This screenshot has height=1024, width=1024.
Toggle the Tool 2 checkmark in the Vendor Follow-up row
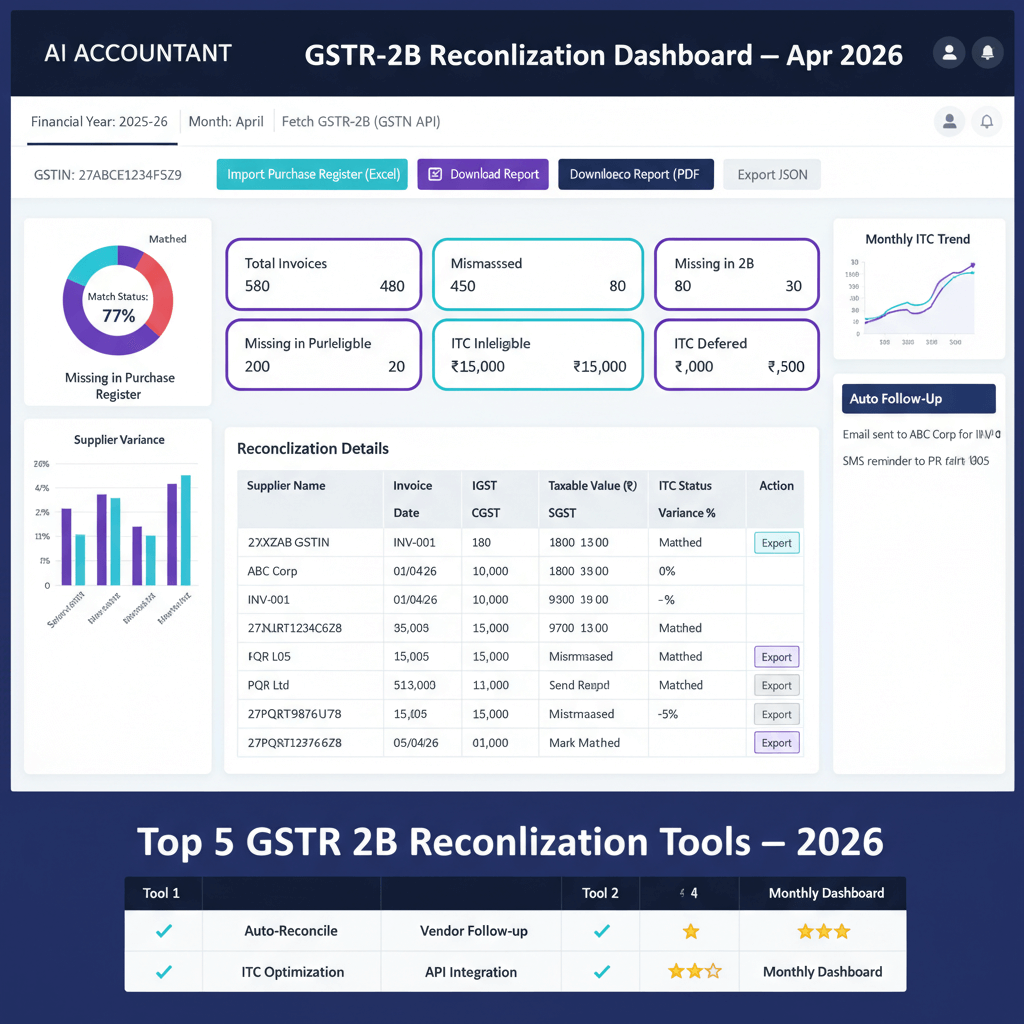[x=600, y=931]
